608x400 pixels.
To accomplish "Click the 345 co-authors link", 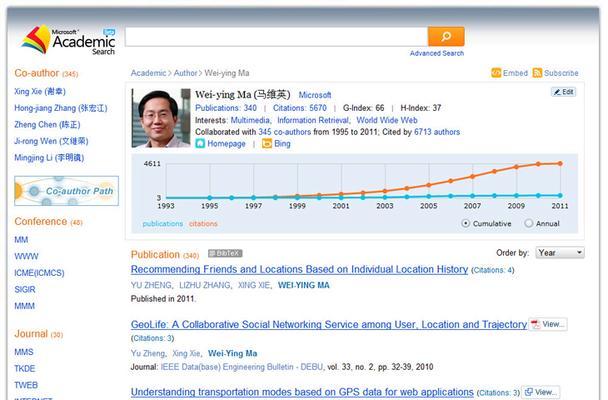I will click(x=285, y=132).
